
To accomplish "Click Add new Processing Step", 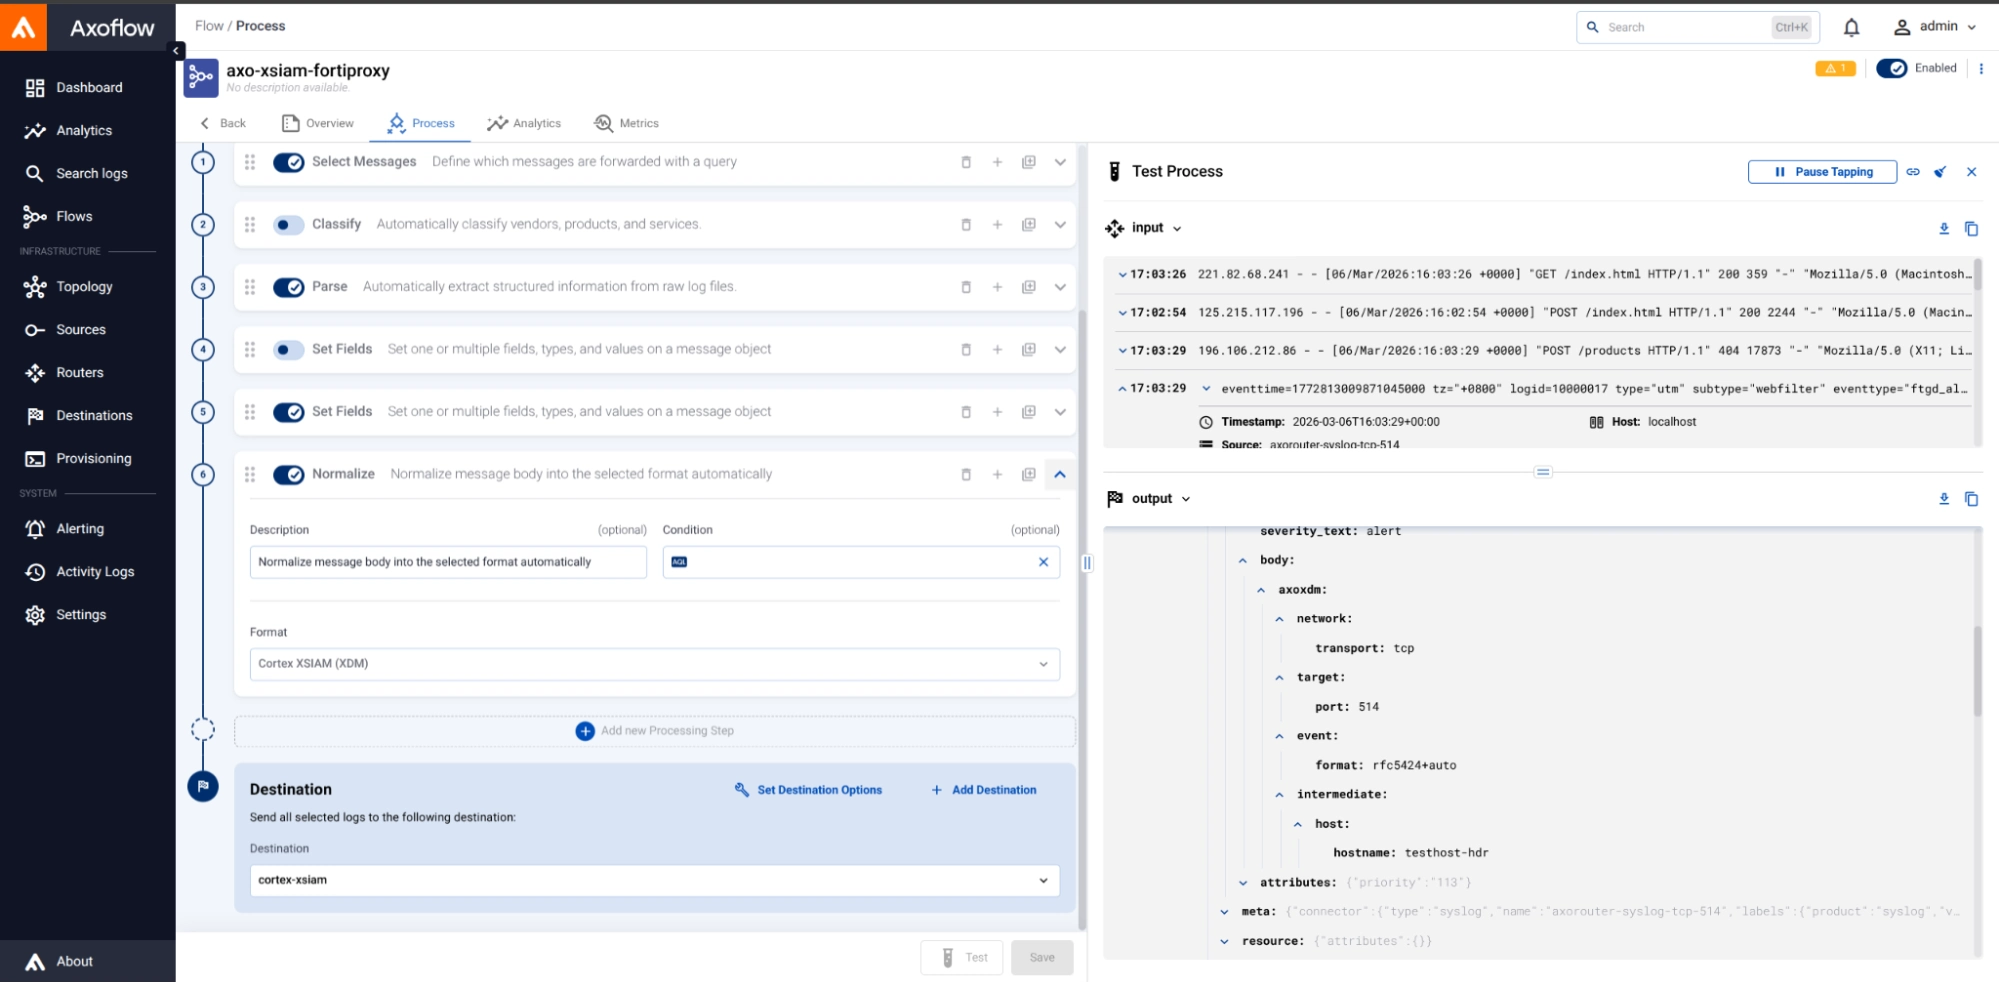I will tap(655, 731).
